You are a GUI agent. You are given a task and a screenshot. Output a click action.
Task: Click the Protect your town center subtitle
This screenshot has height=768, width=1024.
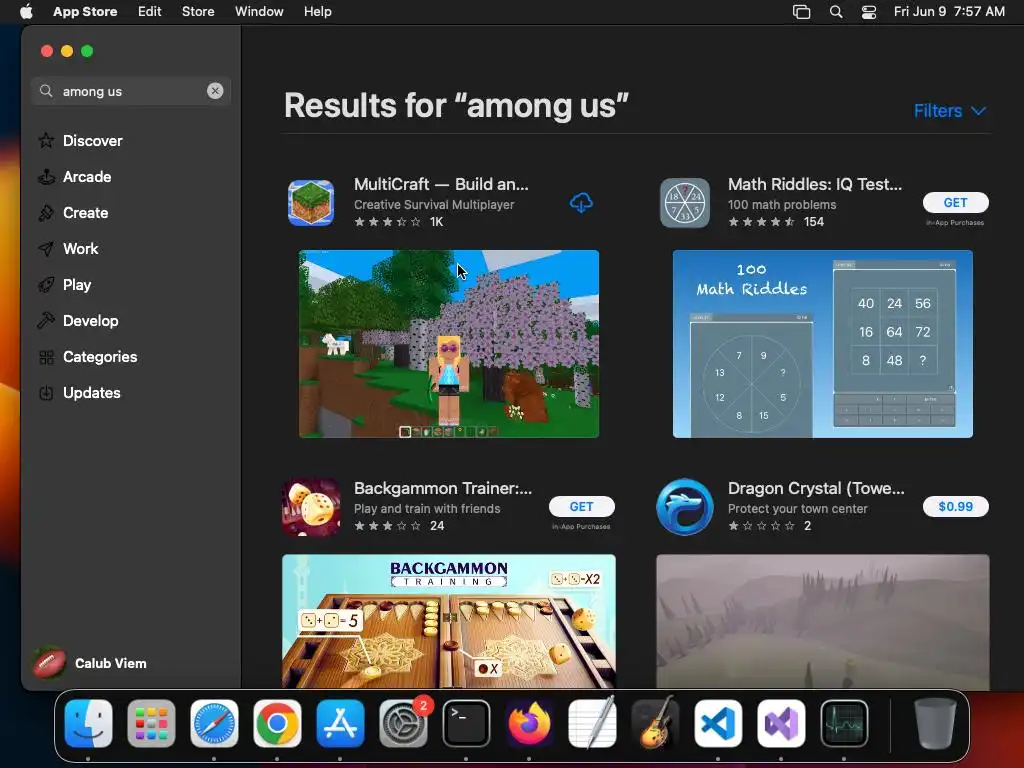click(797, 509)
